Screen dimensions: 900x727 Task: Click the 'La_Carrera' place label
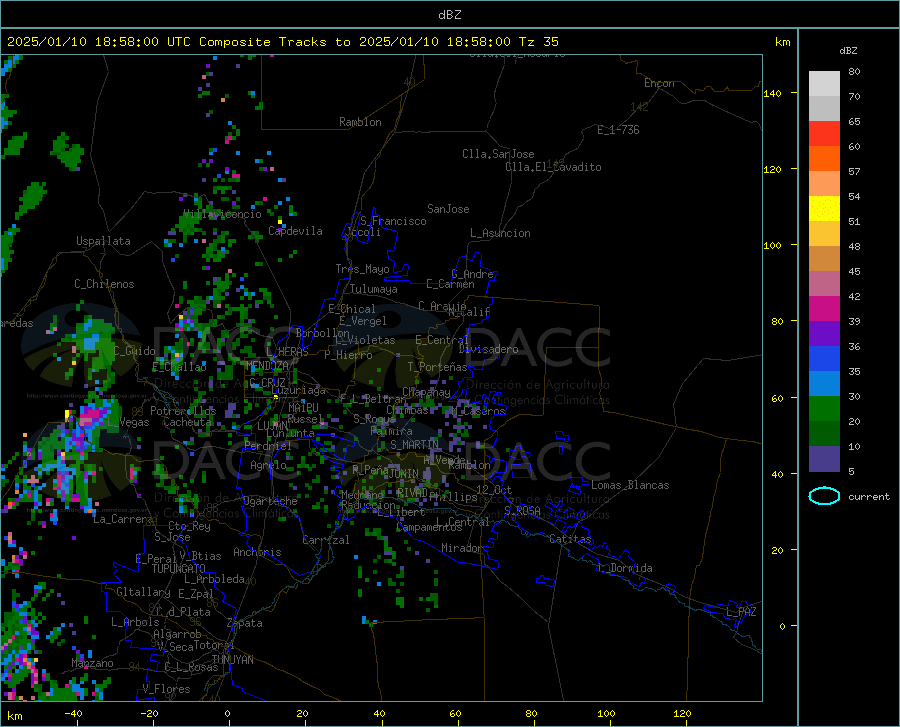123,519
